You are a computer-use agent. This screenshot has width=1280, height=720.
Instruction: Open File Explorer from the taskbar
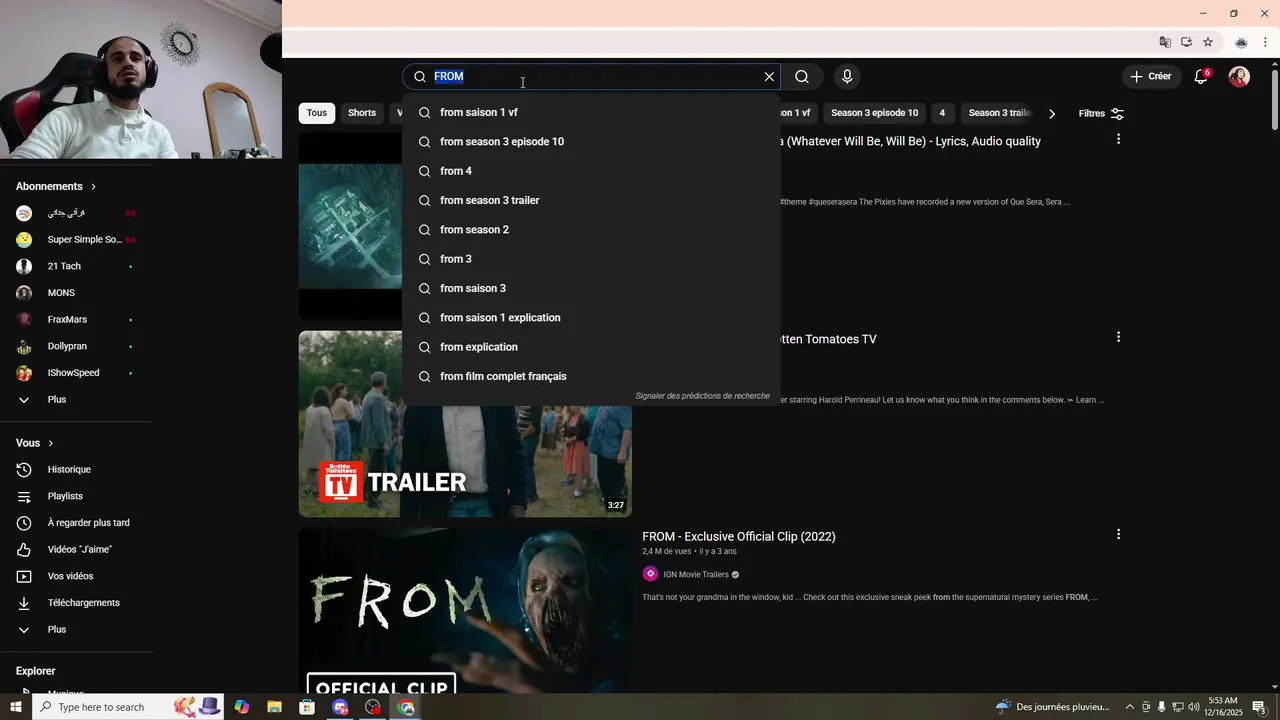point(274,707)
